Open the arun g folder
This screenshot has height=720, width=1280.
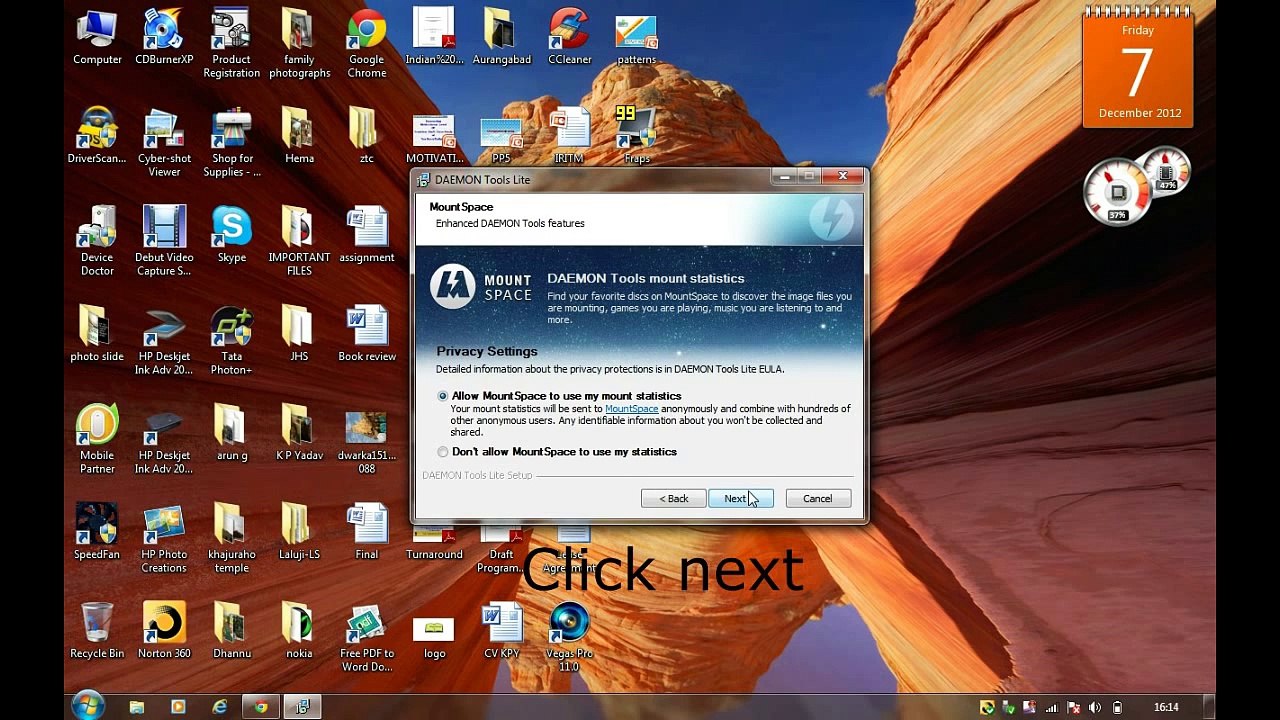pos(231,433)
